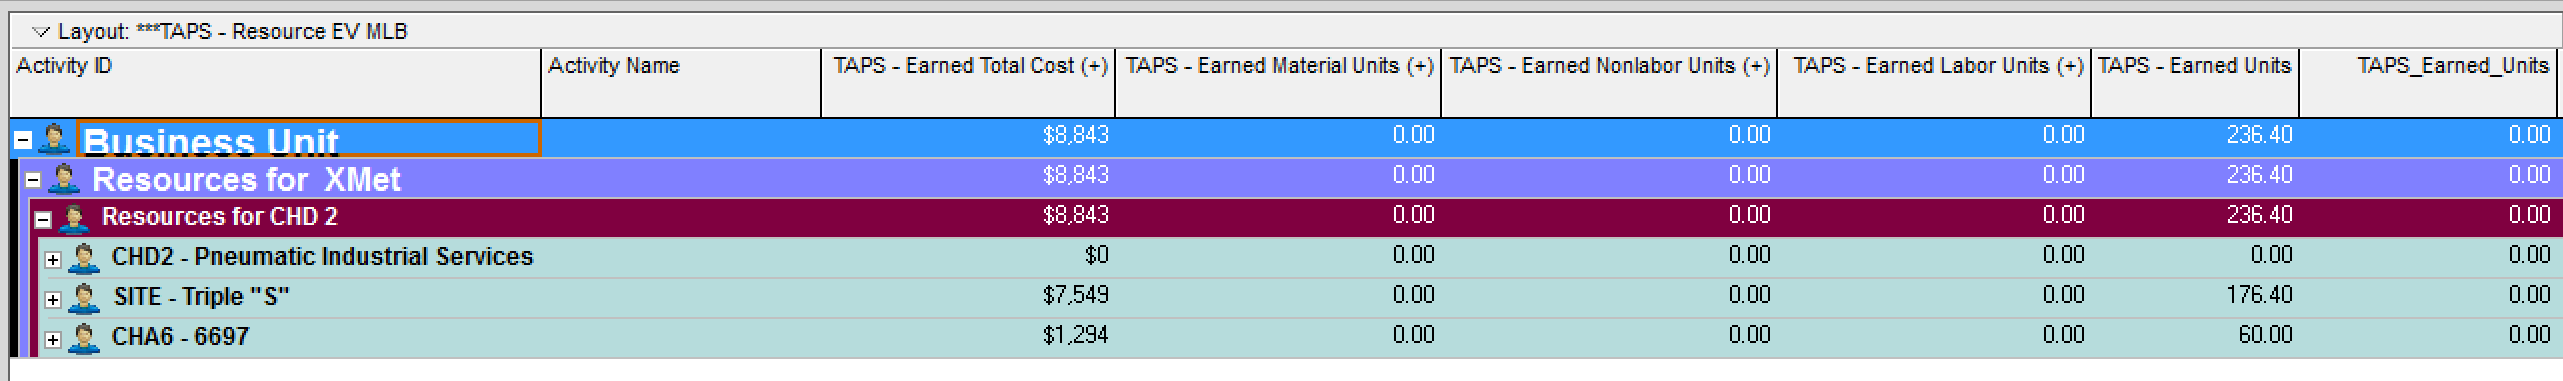
Task: Click the $7,549 earned total cost cell
Action: (x=968, y=296)
